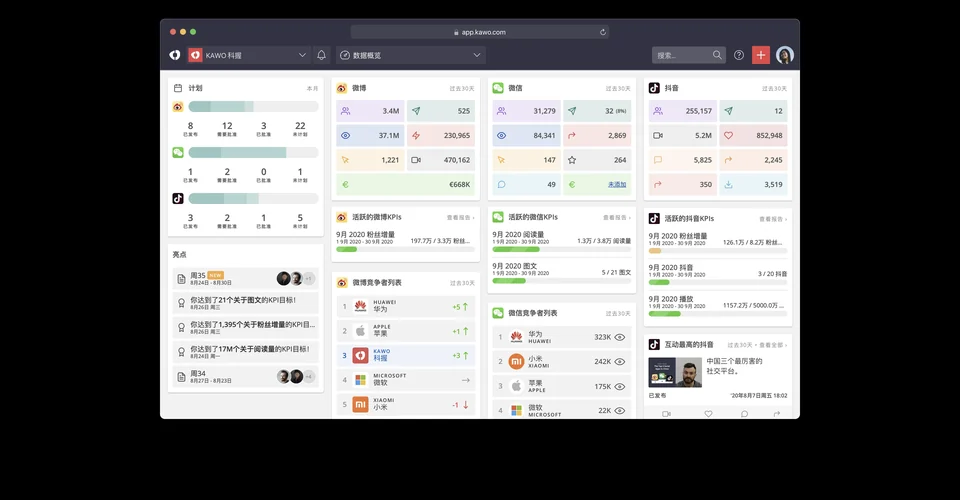Click the Douyin plan progress bar
This screenshot has width=960, height=500.
(253, 198)
